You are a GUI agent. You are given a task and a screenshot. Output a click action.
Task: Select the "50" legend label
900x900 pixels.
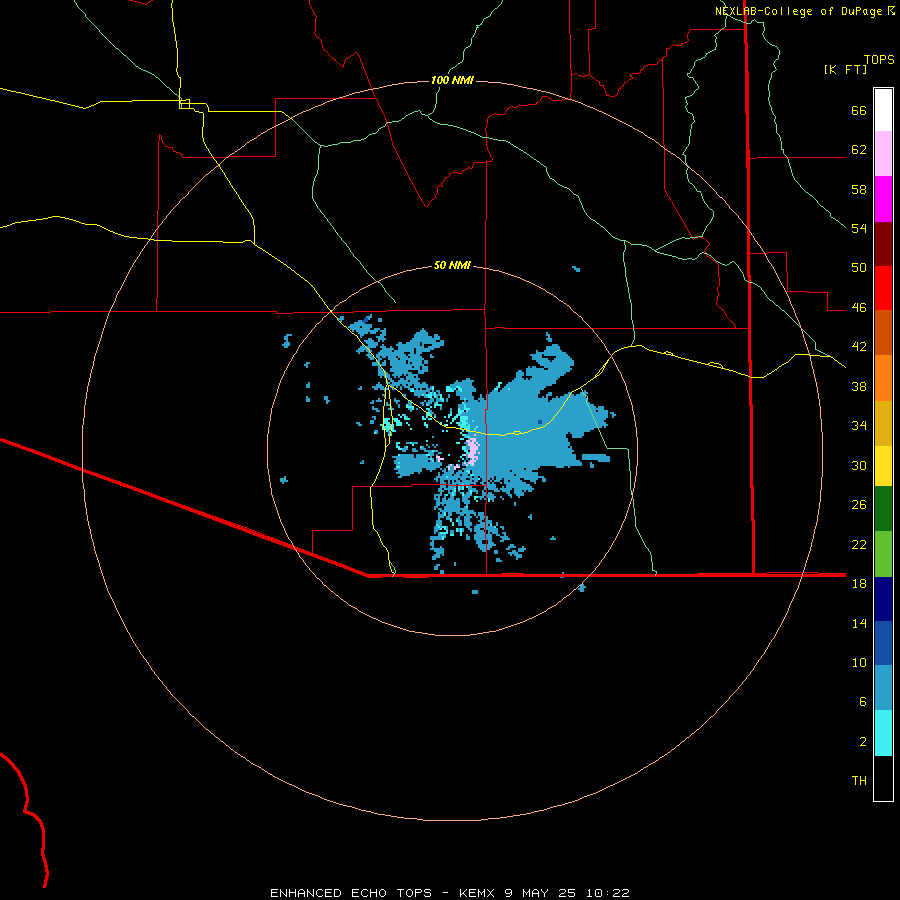click(859, 268)
